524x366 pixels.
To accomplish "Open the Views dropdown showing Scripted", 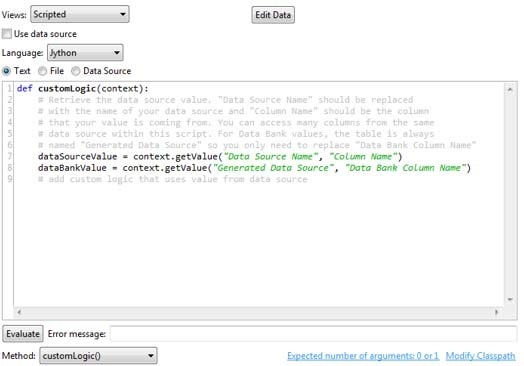I will 80,14.
